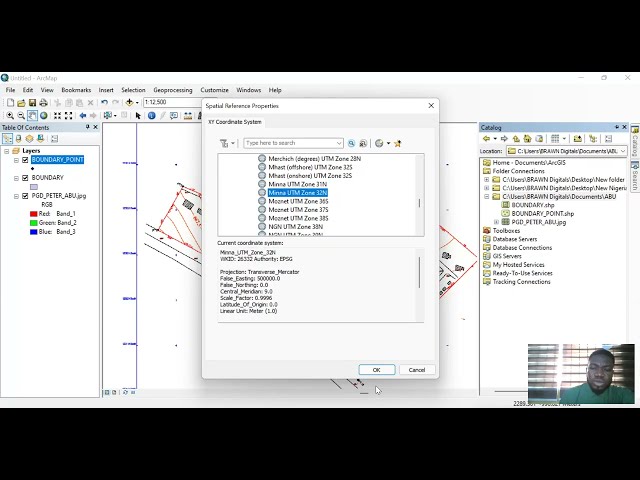
Task: Collapse the BOUNDARY layer legend
Action: (x=16, y=178)
